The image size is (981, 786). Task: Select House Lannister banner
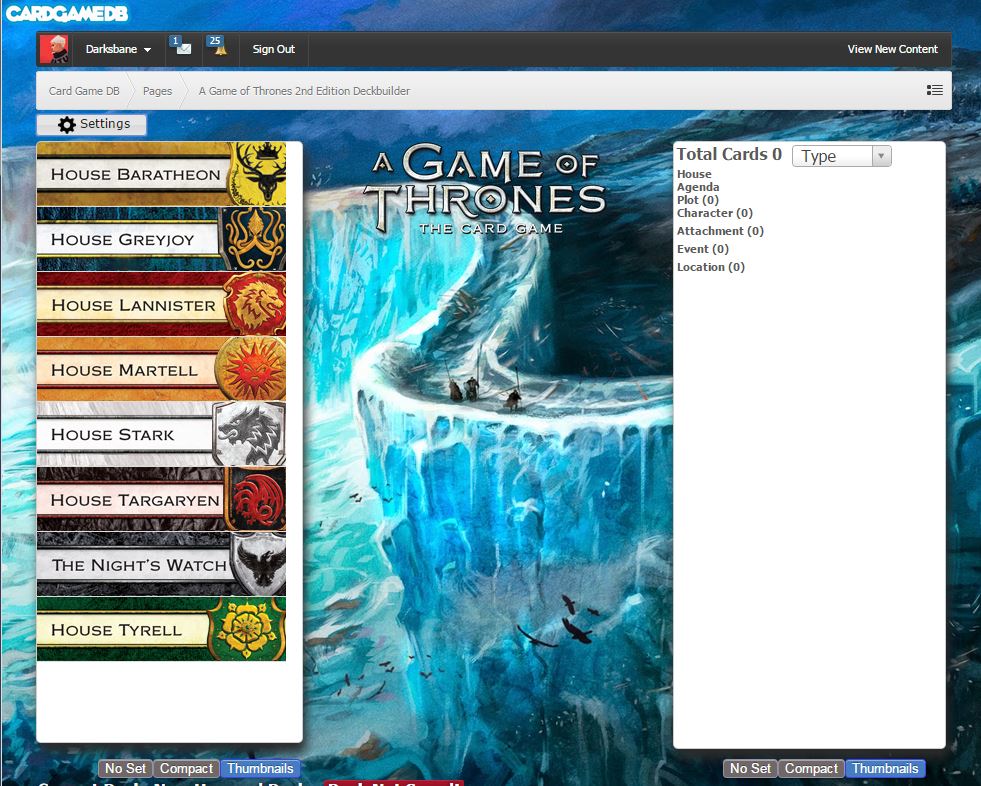pyautogui.click(x=161, y=304)
